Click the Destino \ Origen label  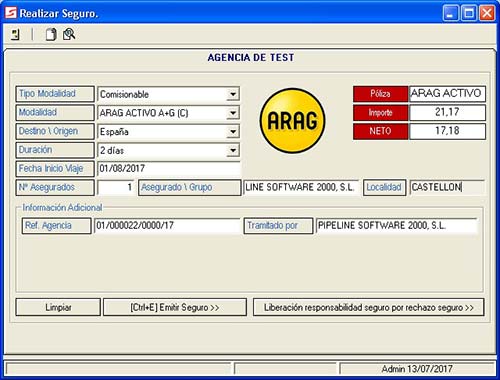click(55, 131)
